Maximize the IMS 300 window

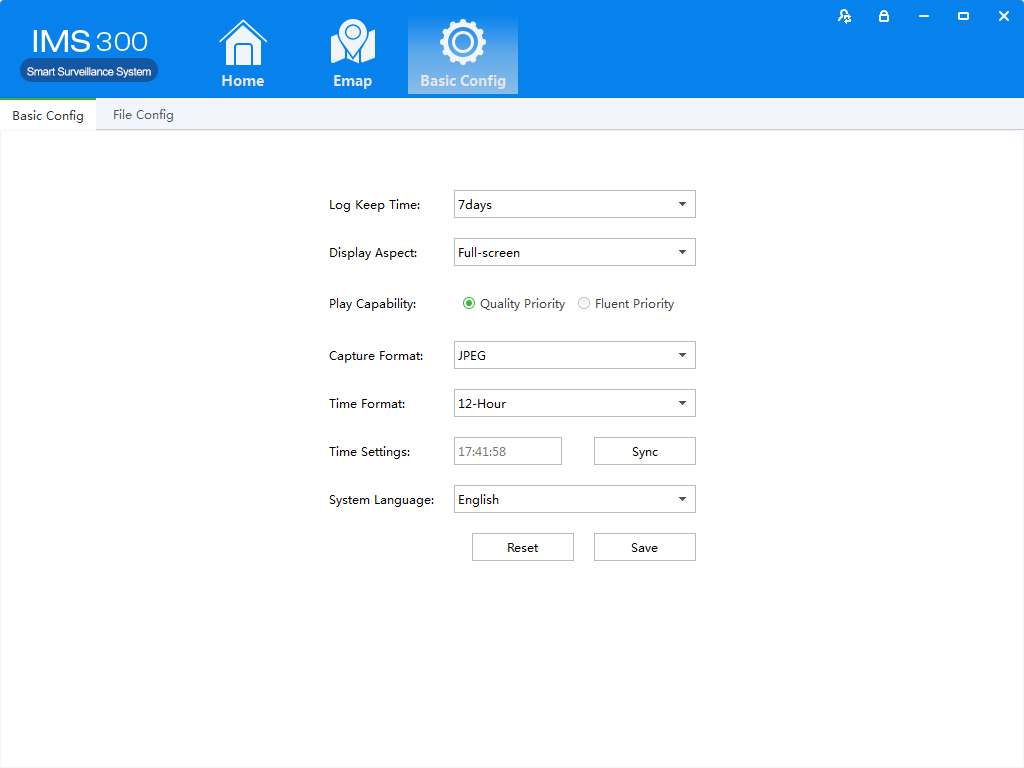(x=963, y=16)
